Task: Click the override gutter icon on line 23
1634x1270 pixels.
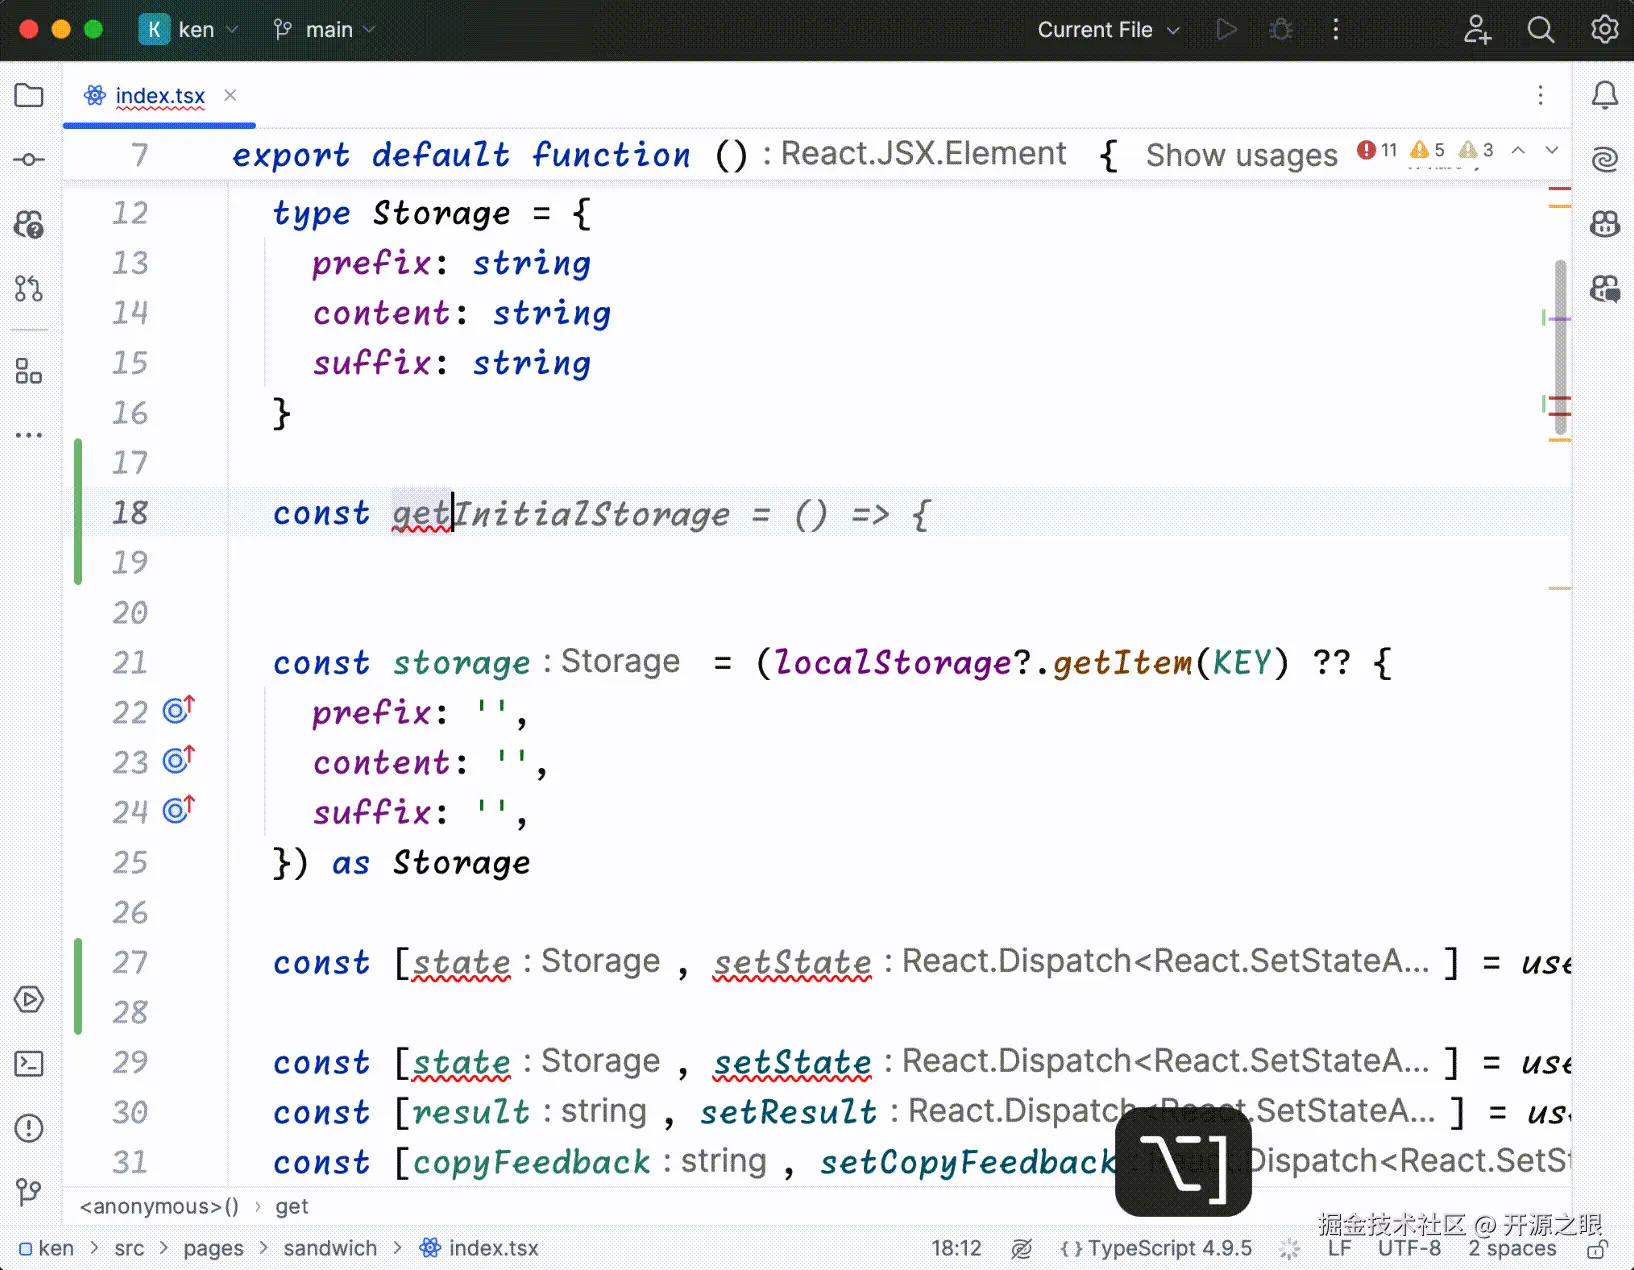Action: [179, 760]
